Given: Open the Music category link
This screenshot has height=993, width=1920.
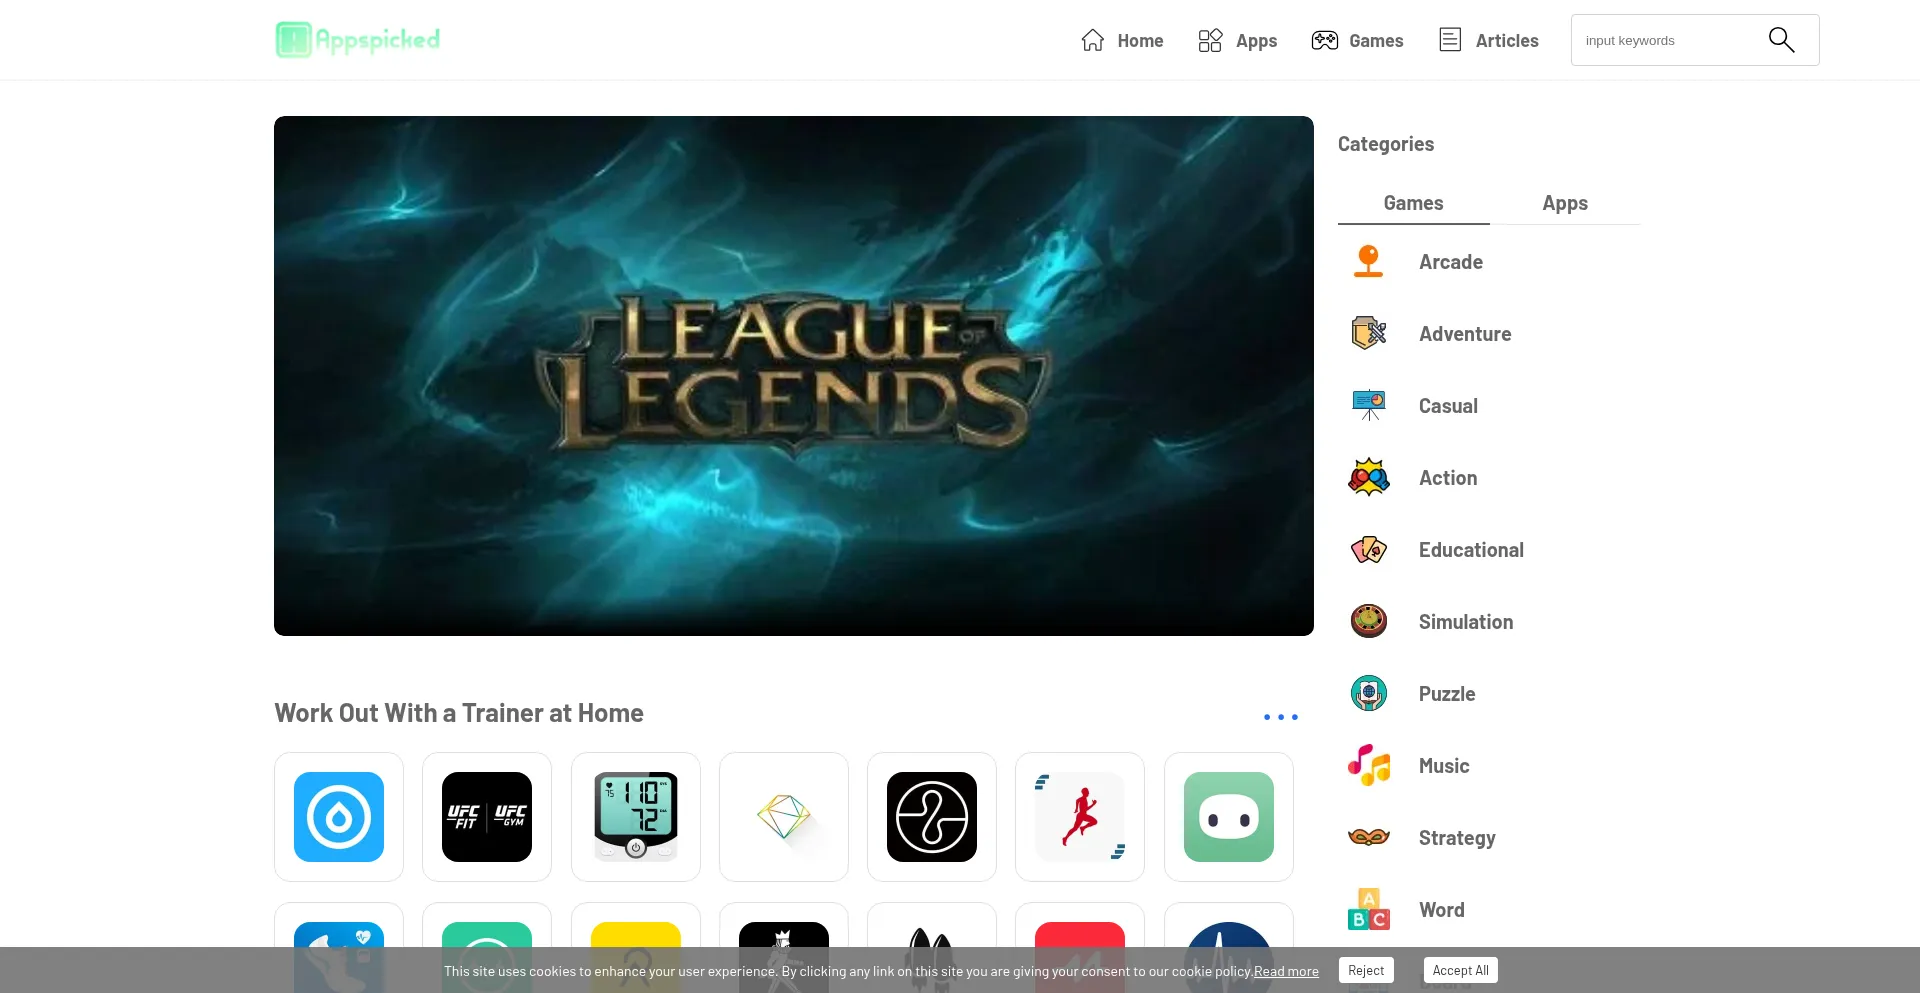Looking at the screenshot, I should click(x=1444, y=766).
